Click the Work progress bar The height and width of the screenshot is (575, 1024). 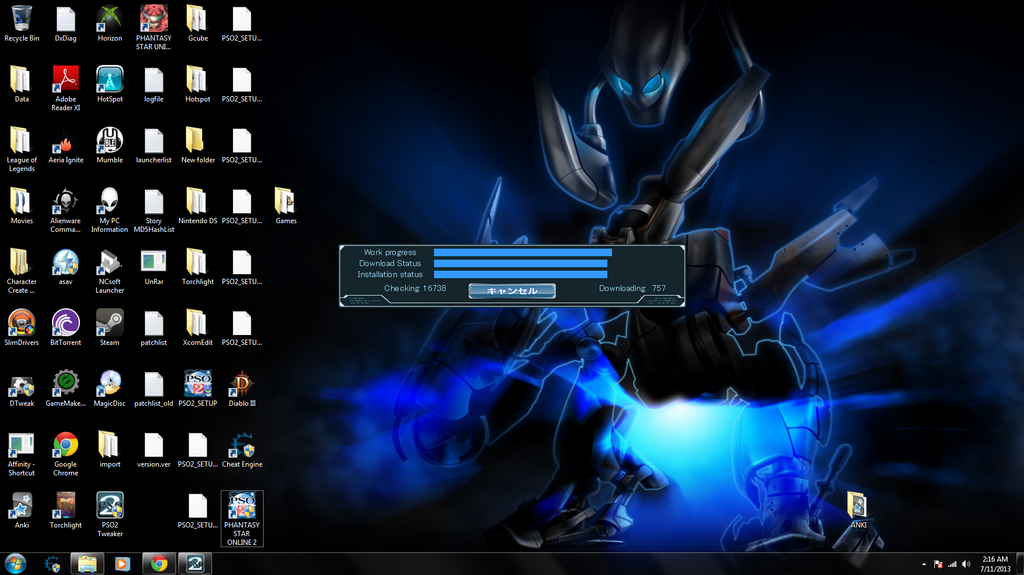click(x=522, y=252)
